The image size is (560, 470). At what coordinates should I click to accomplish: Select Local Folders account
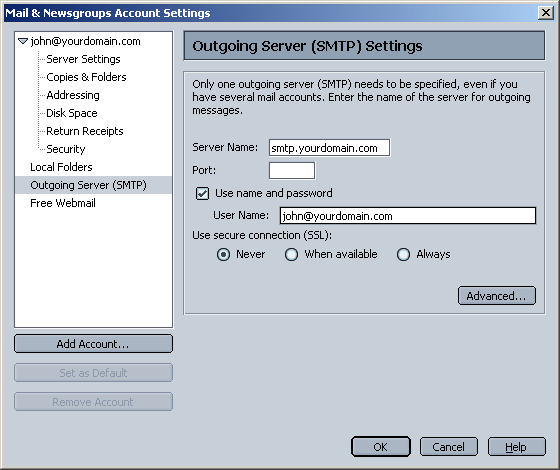61,167
